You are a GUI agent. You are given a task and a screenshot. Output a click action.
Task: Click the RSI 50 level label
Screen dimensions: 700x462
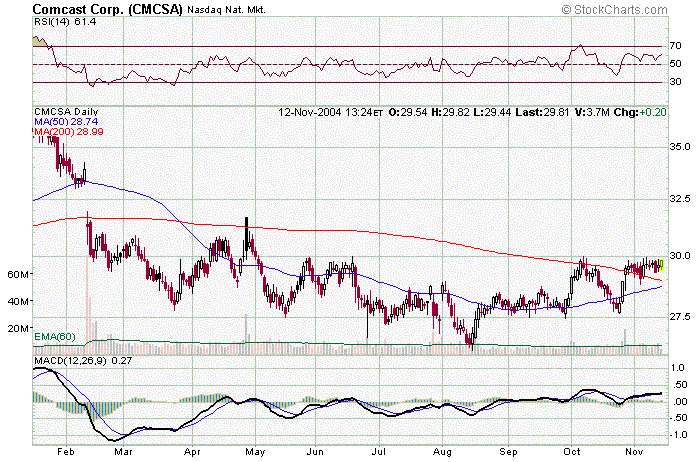(675, 64)
